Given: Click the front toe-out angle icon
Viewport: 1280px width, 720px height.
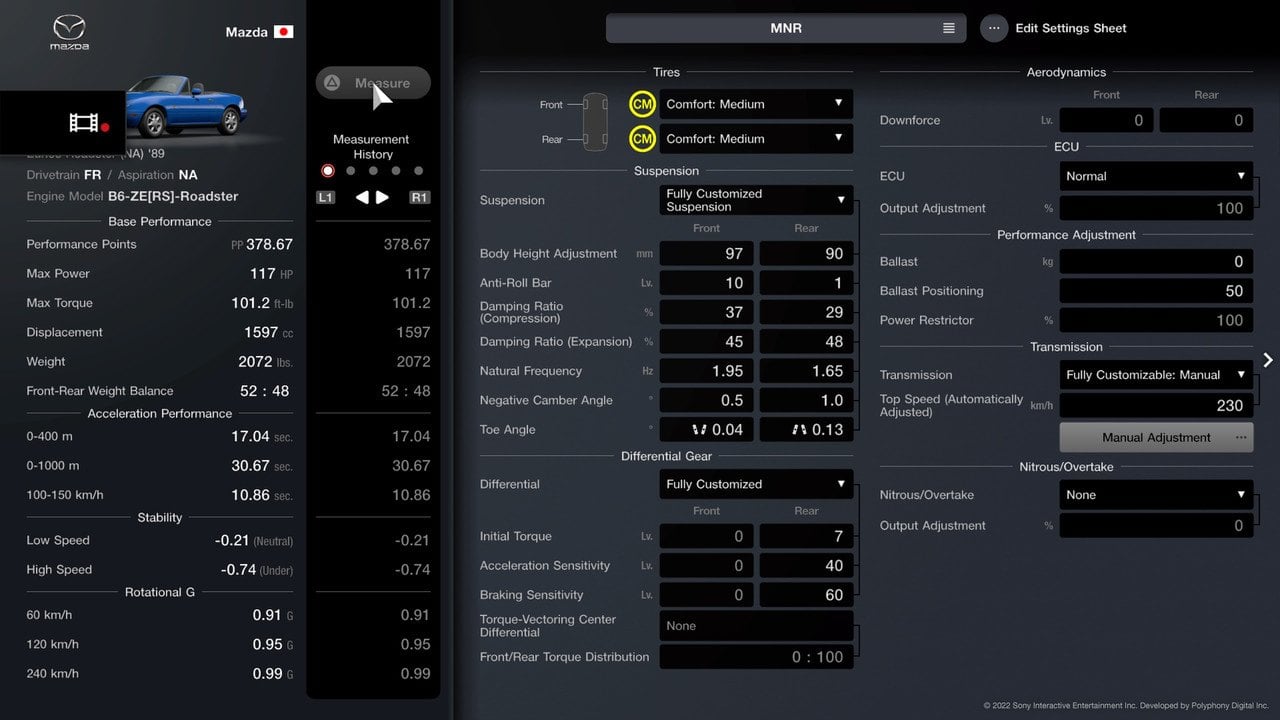Looking at the screenshot, I should 699,430.
